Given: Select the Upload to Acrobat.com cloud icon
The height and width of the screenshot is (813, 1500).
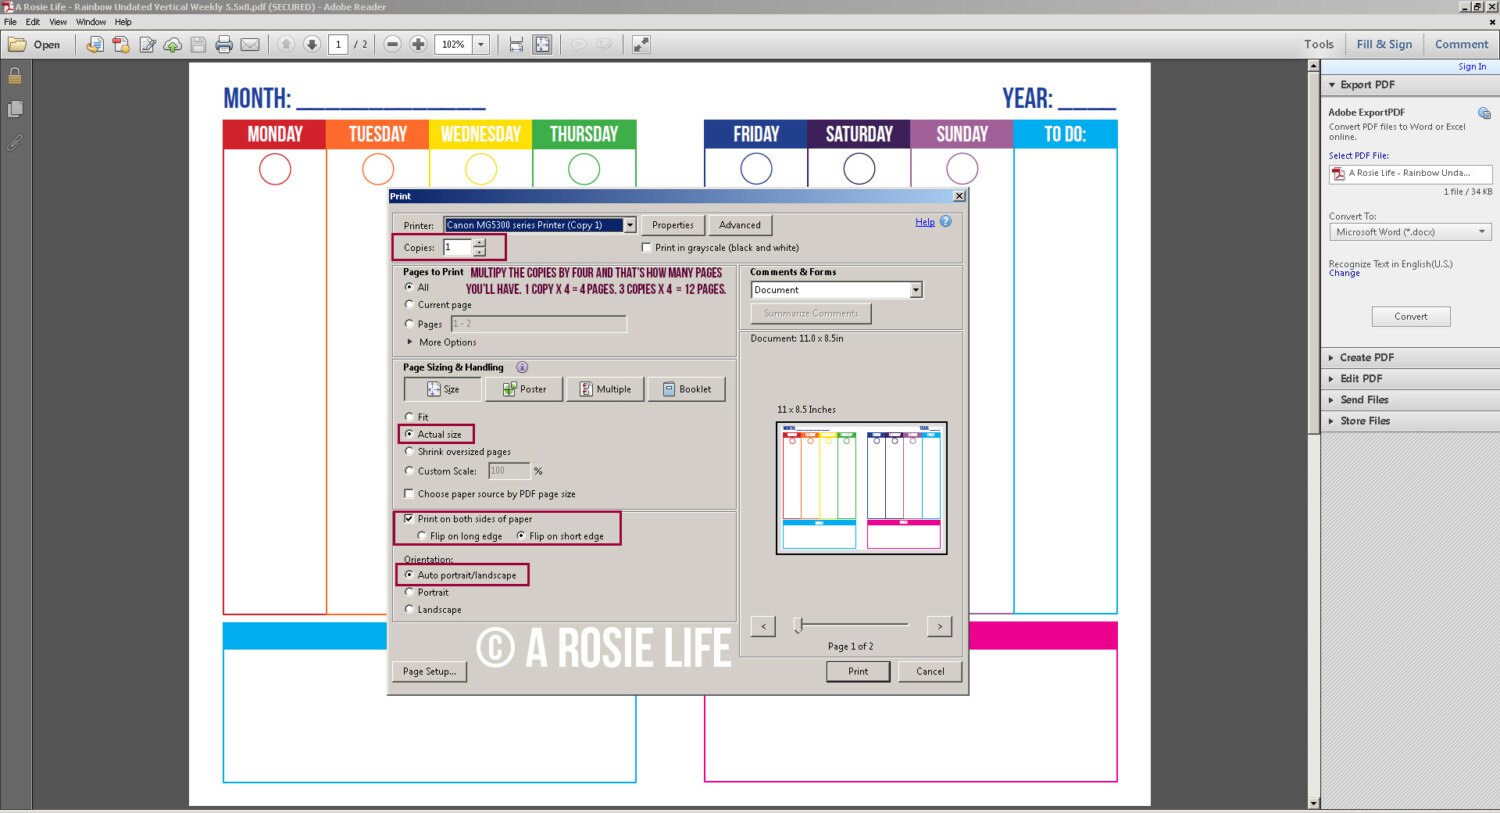Looking at the screenshot, I should 172,44.
